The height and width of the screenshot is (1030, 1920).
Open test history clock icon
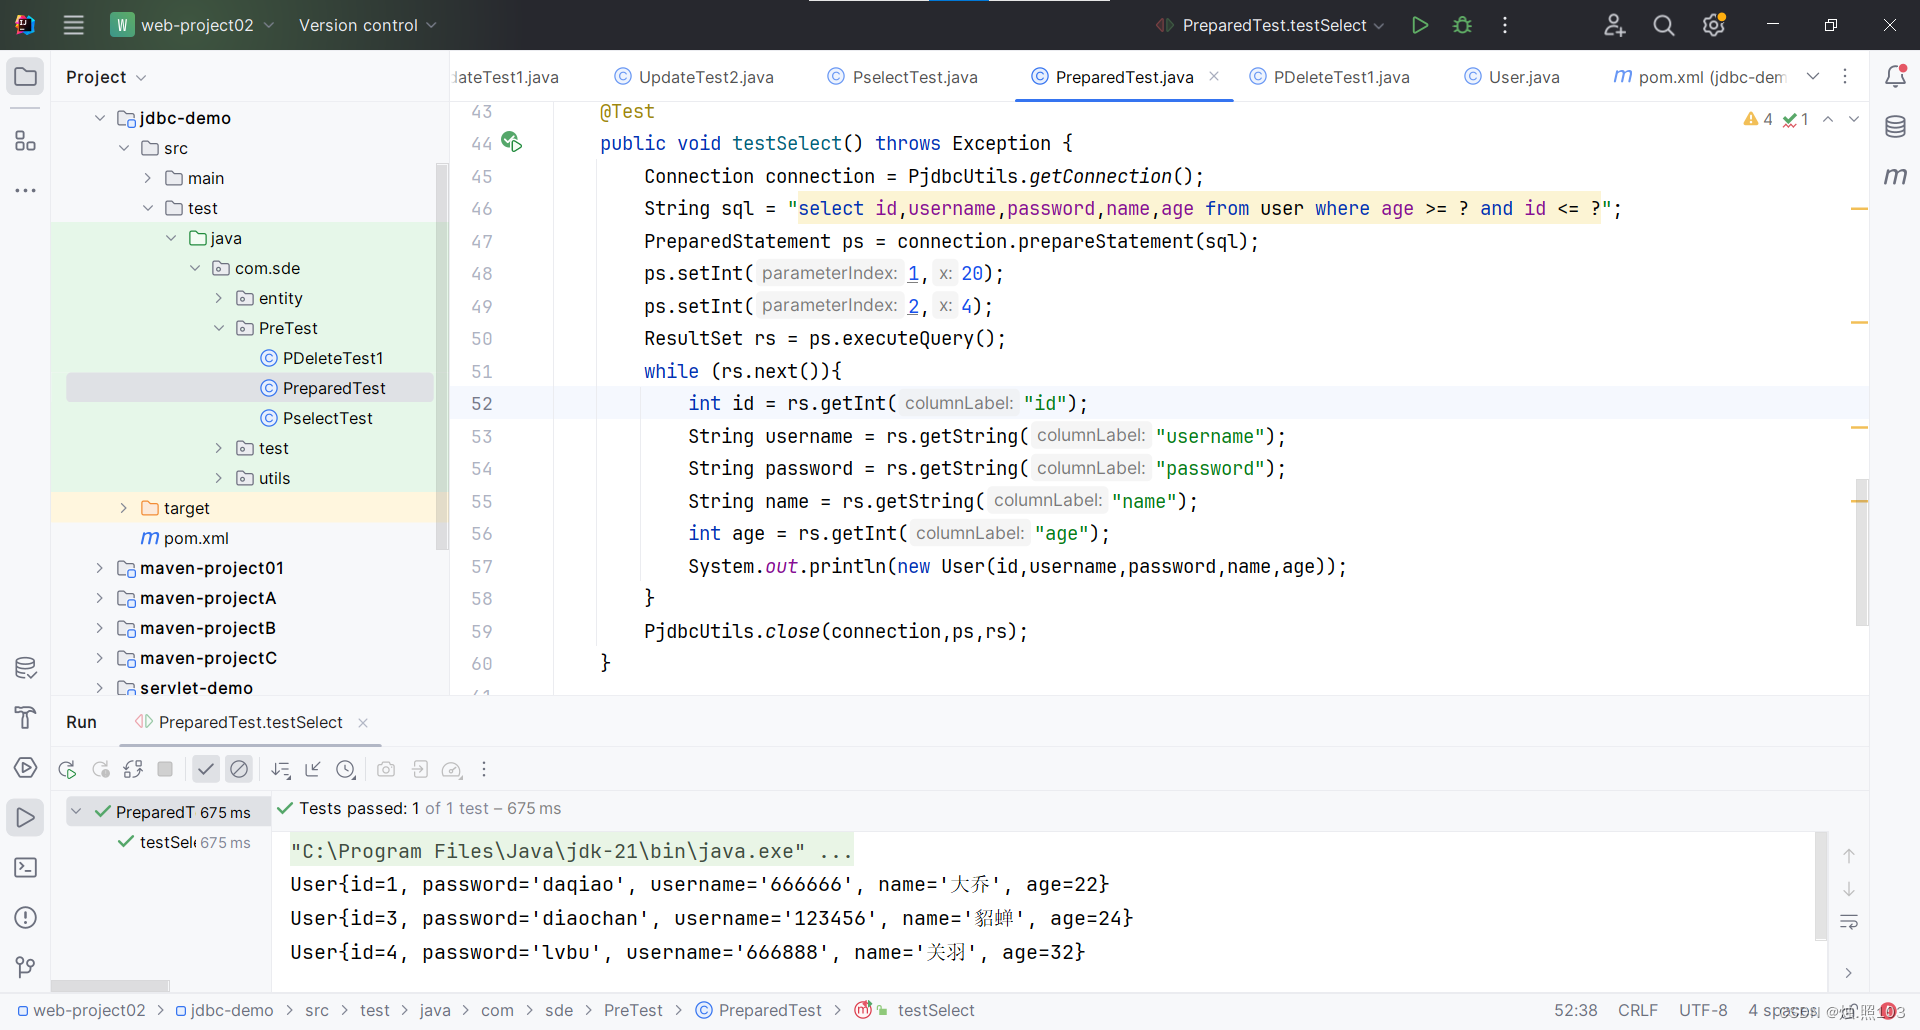pyautogui.click(x=346, y=769)
